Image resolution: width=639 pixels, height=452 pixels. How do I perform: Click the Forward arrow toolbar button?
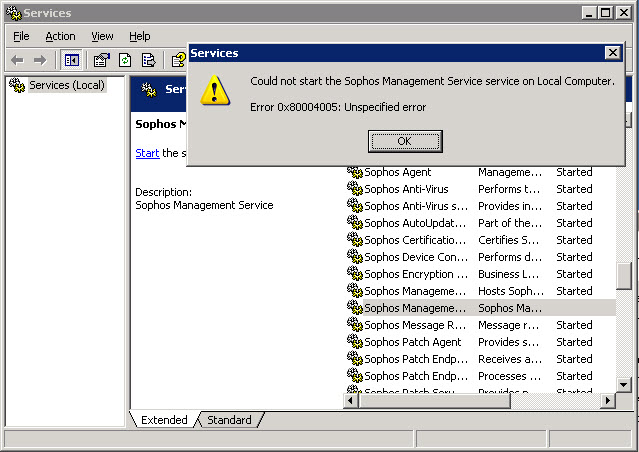[40, 60]
